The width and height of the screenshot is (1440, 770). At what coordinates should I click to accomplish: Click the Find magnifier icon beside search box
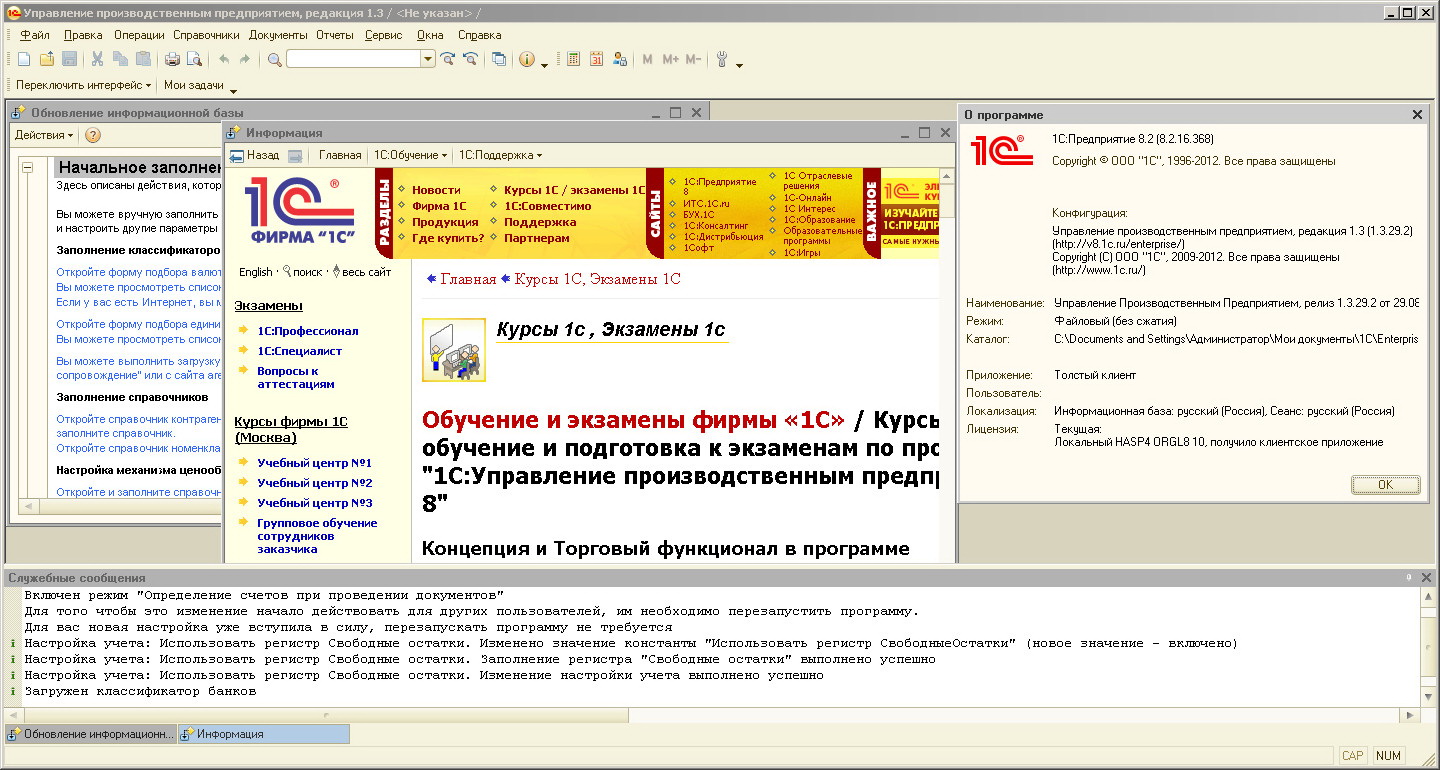[275, 60]
